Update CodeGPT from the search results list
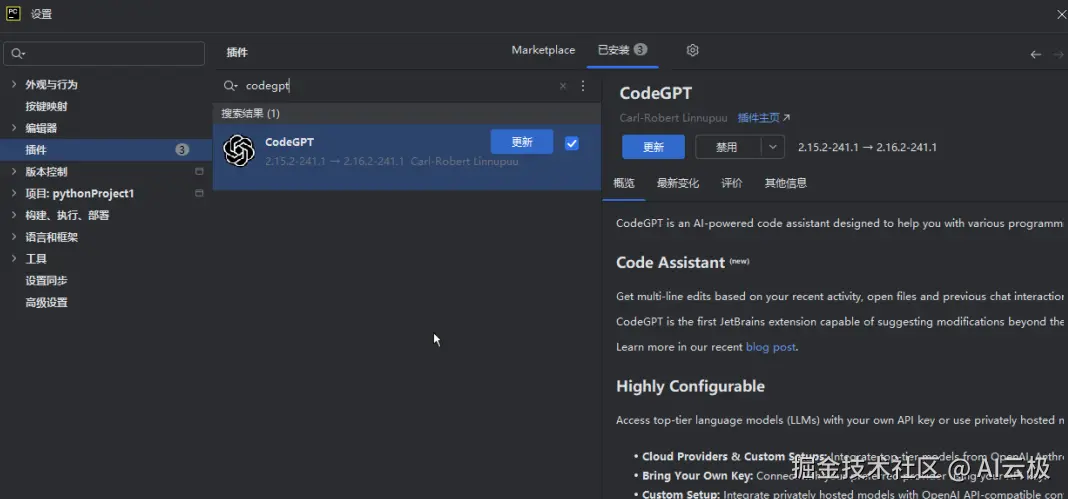 tap(522, 142)
